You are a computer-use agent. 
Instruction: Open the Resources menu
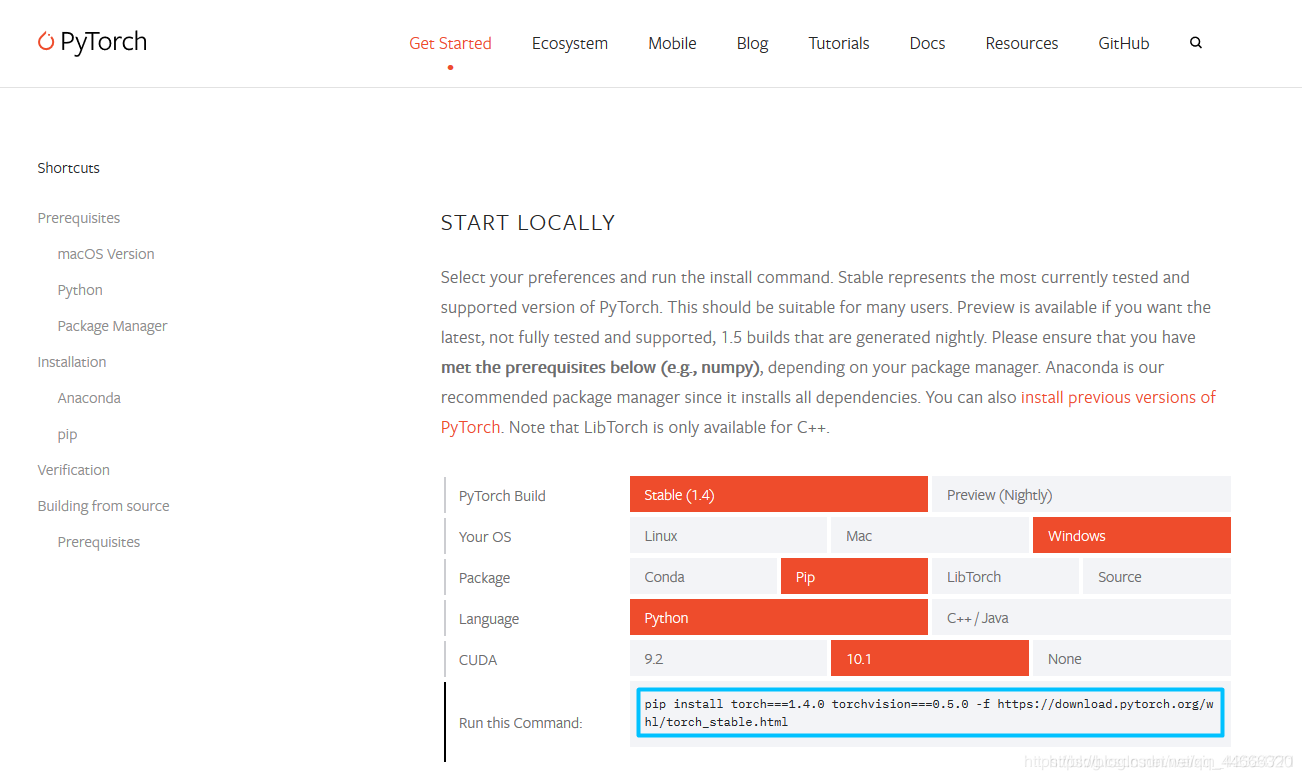pos(1022,43)
